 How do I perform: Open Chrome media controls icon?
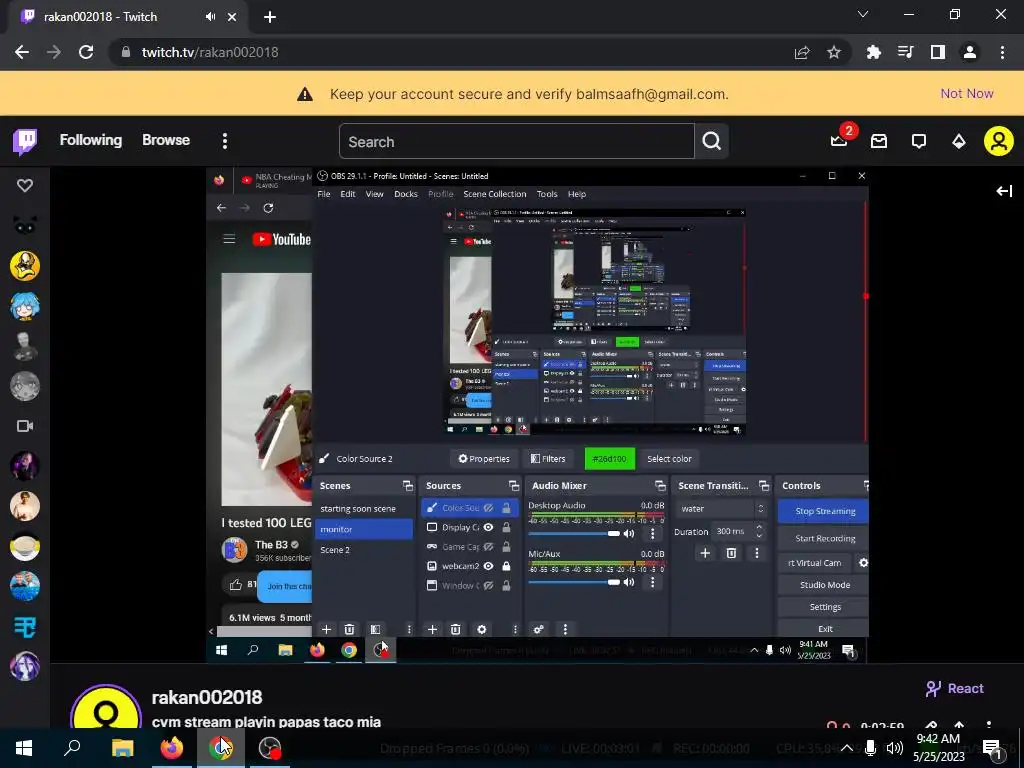[906, 52]
